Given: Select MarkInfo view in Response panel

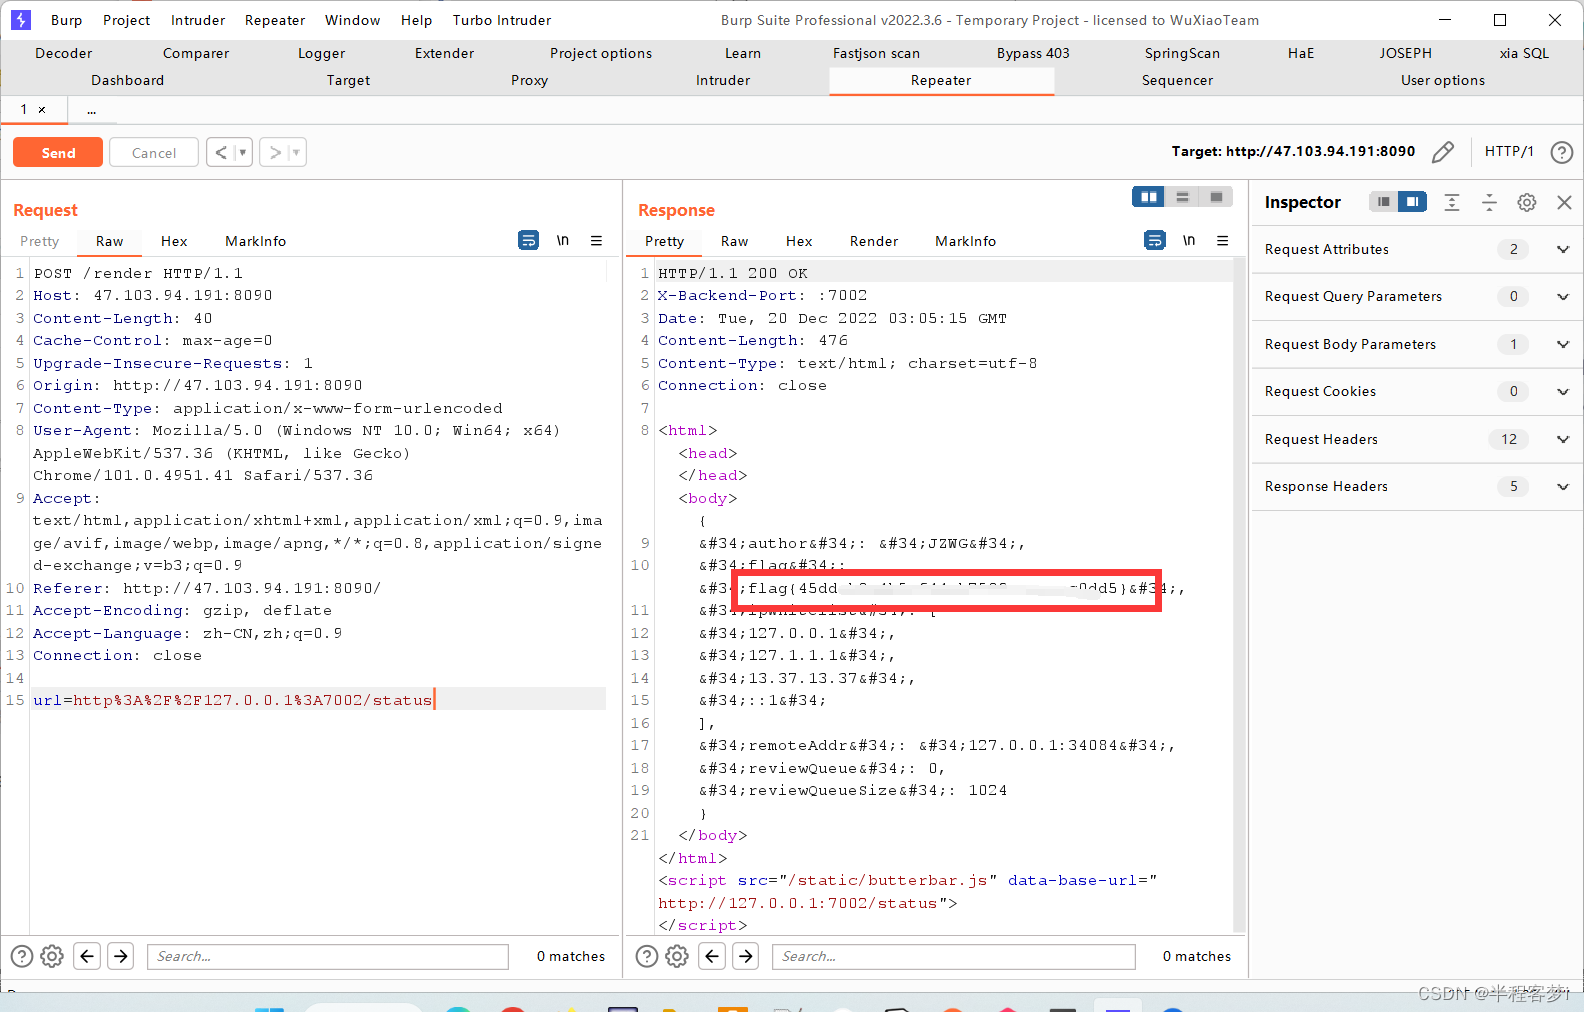Looking at the screenshot, I should 965,241.
